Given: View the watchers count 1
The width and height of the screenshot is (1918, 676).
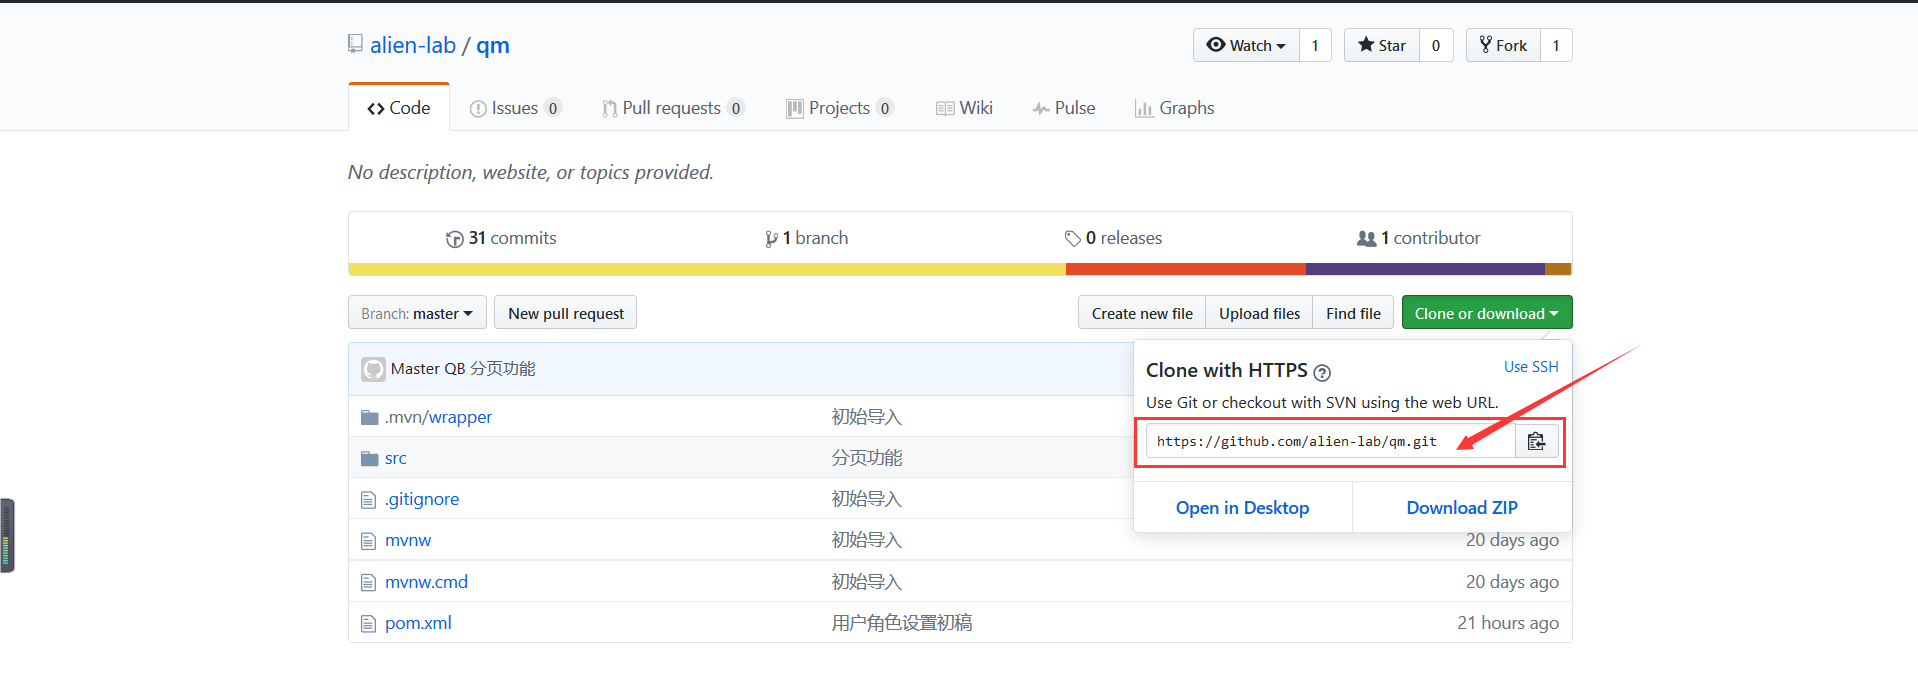Looking at the screenshot, I should [x=1315, y=45].
